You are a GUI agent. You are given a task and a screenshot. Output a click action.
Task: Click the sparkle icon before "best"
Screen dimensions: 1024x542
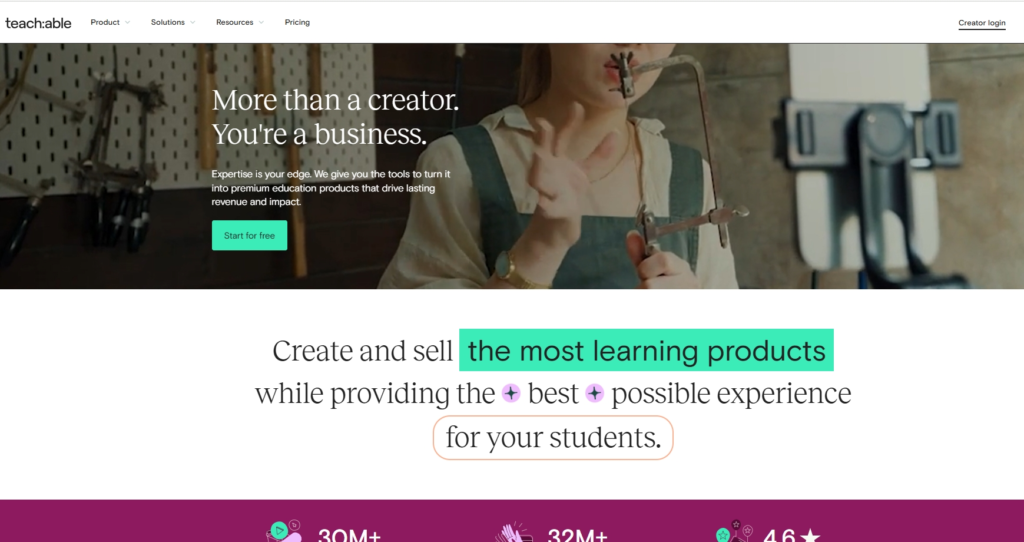coord(511,394)
